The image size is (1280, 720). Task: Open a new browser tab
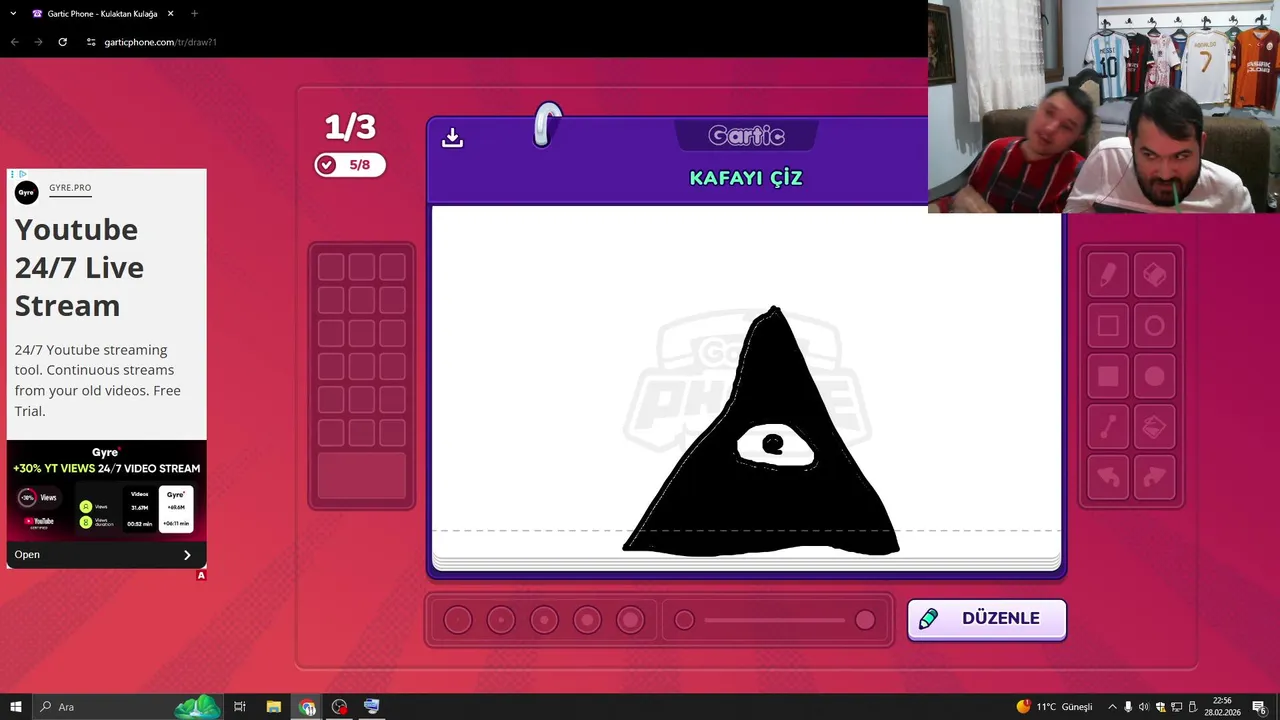tap(194, 14)
